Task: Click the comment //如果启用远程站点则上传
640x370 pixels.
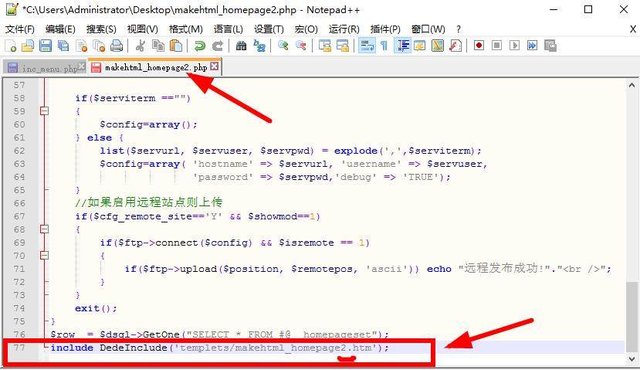Action: (149, 202)
